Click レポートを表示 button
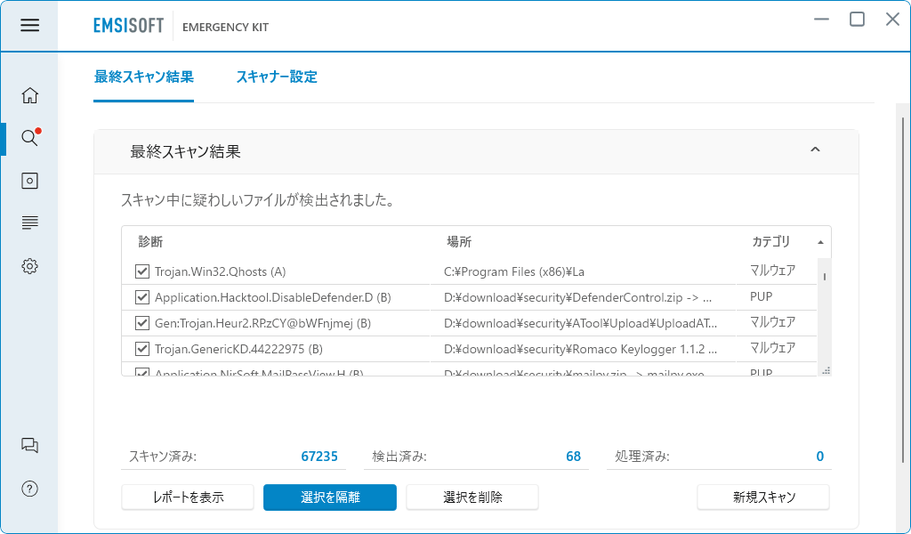The height and width of the screenshot is (534, 911). (x=188, y=497)
